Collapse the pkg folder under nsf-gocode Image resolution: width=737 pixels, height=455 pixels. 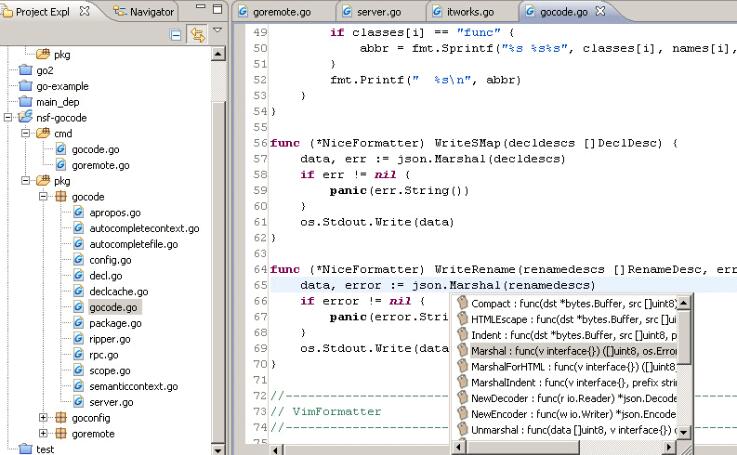click(26, 180)
